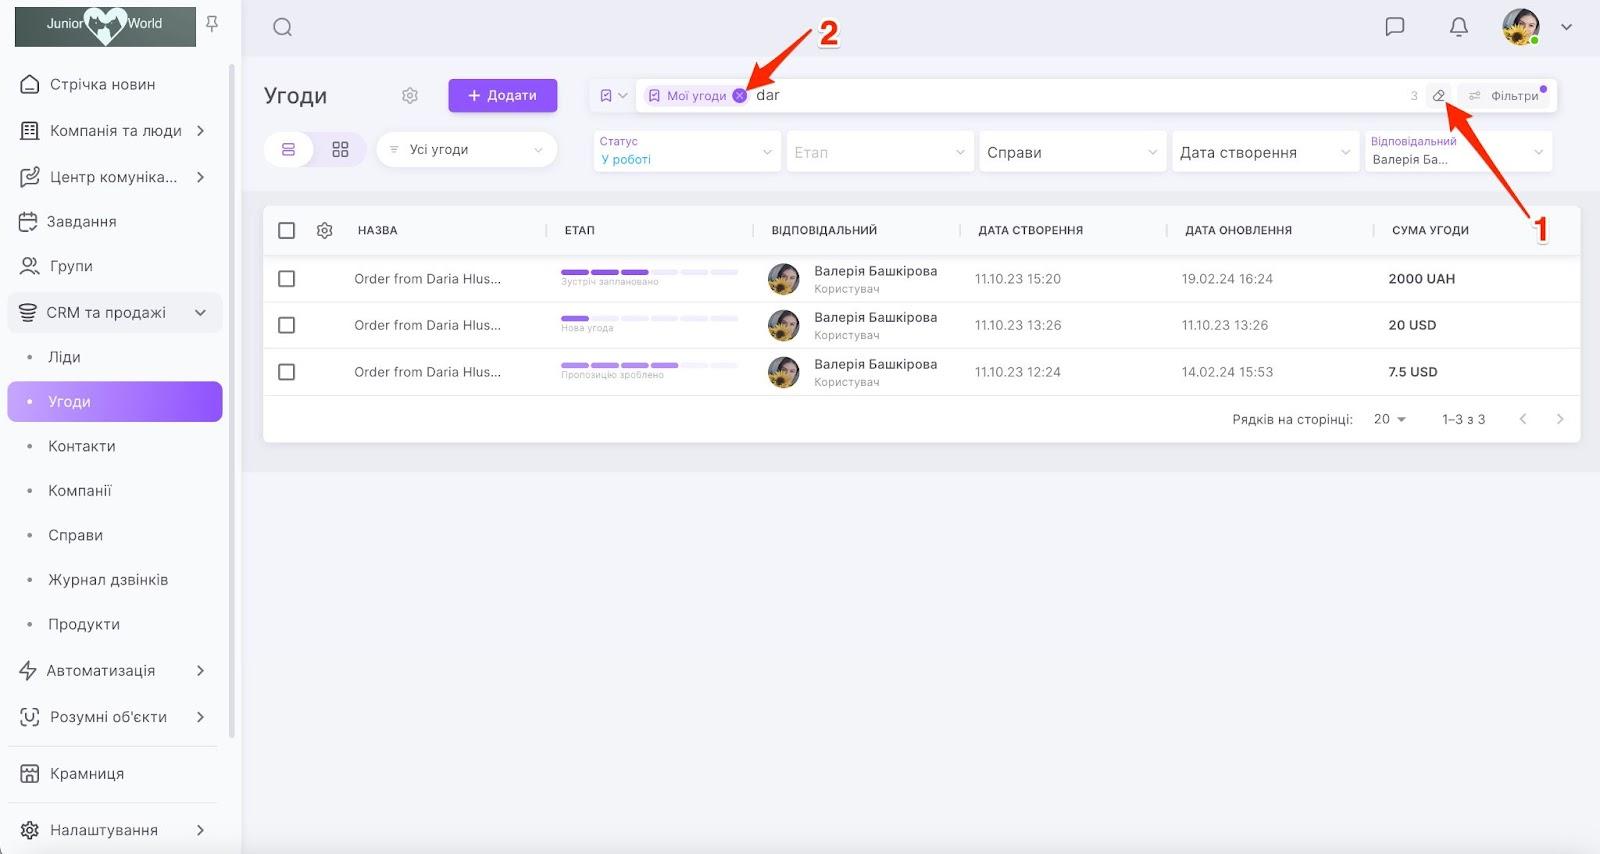Open Контакти in the sidebar
Image resolution: width=1600 pixels, height=854 pixels.
coord(82,446)
